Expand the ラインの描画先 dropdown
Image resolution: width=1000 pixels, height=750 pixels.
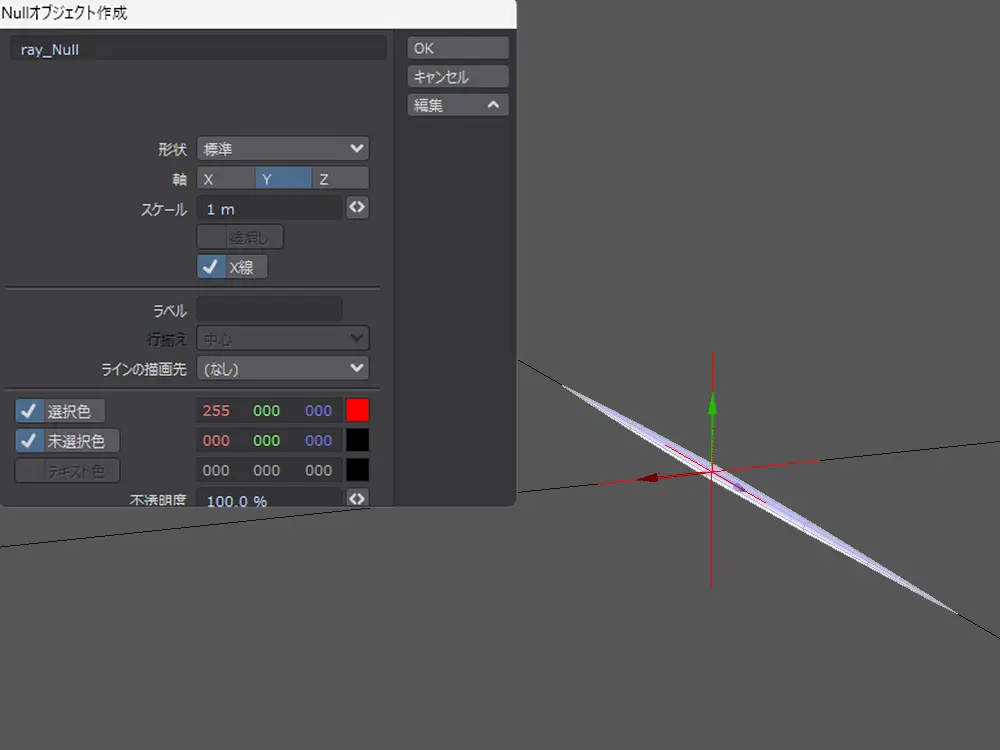click(283, 368)
